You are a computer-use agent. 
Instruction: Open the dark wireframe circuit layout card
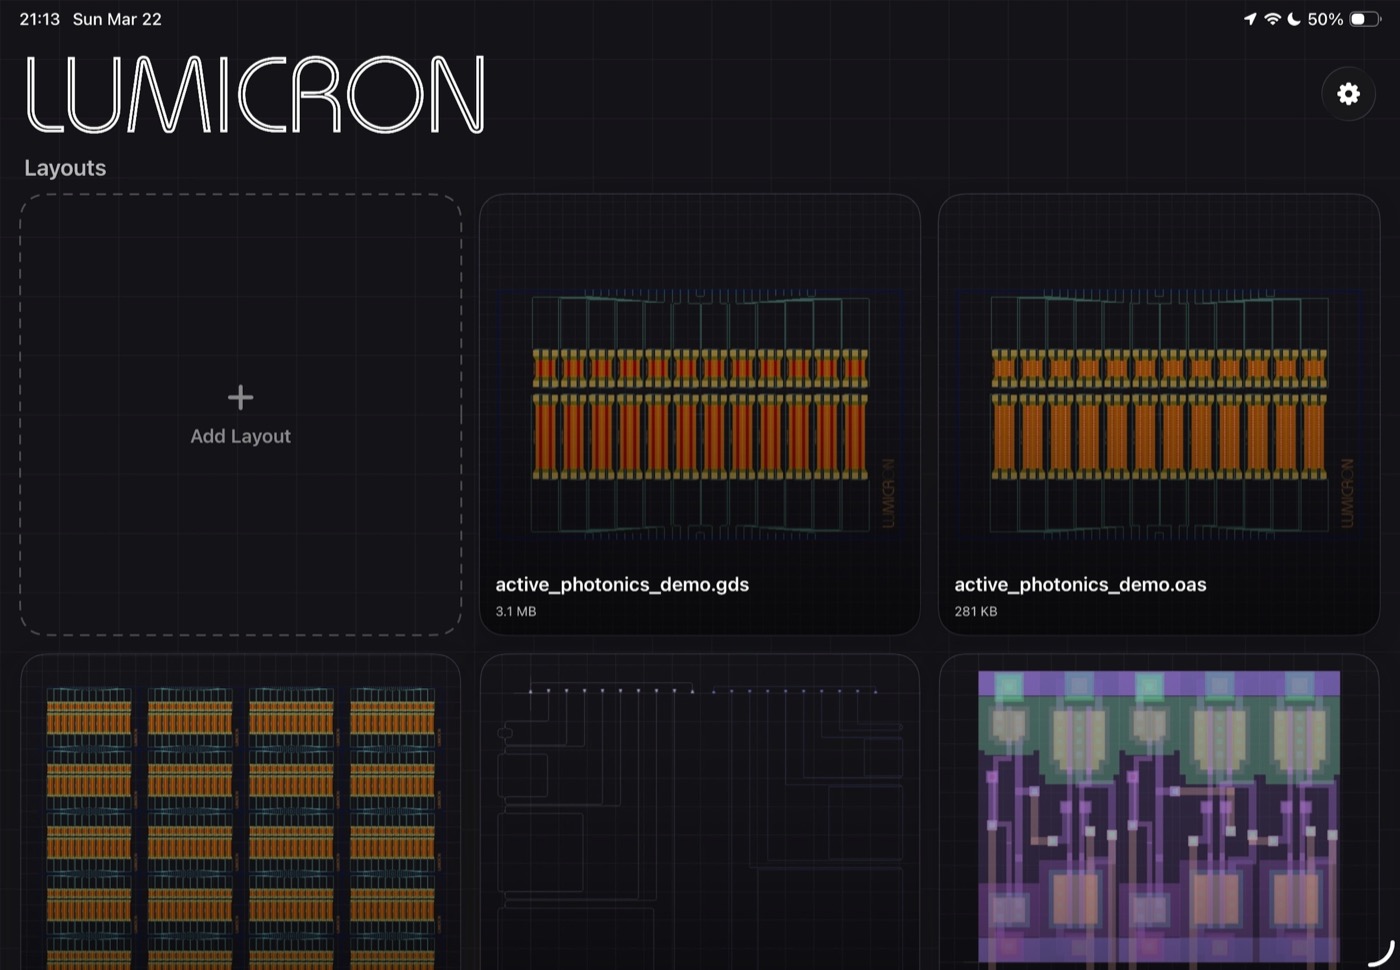click(x=700, y=812)
